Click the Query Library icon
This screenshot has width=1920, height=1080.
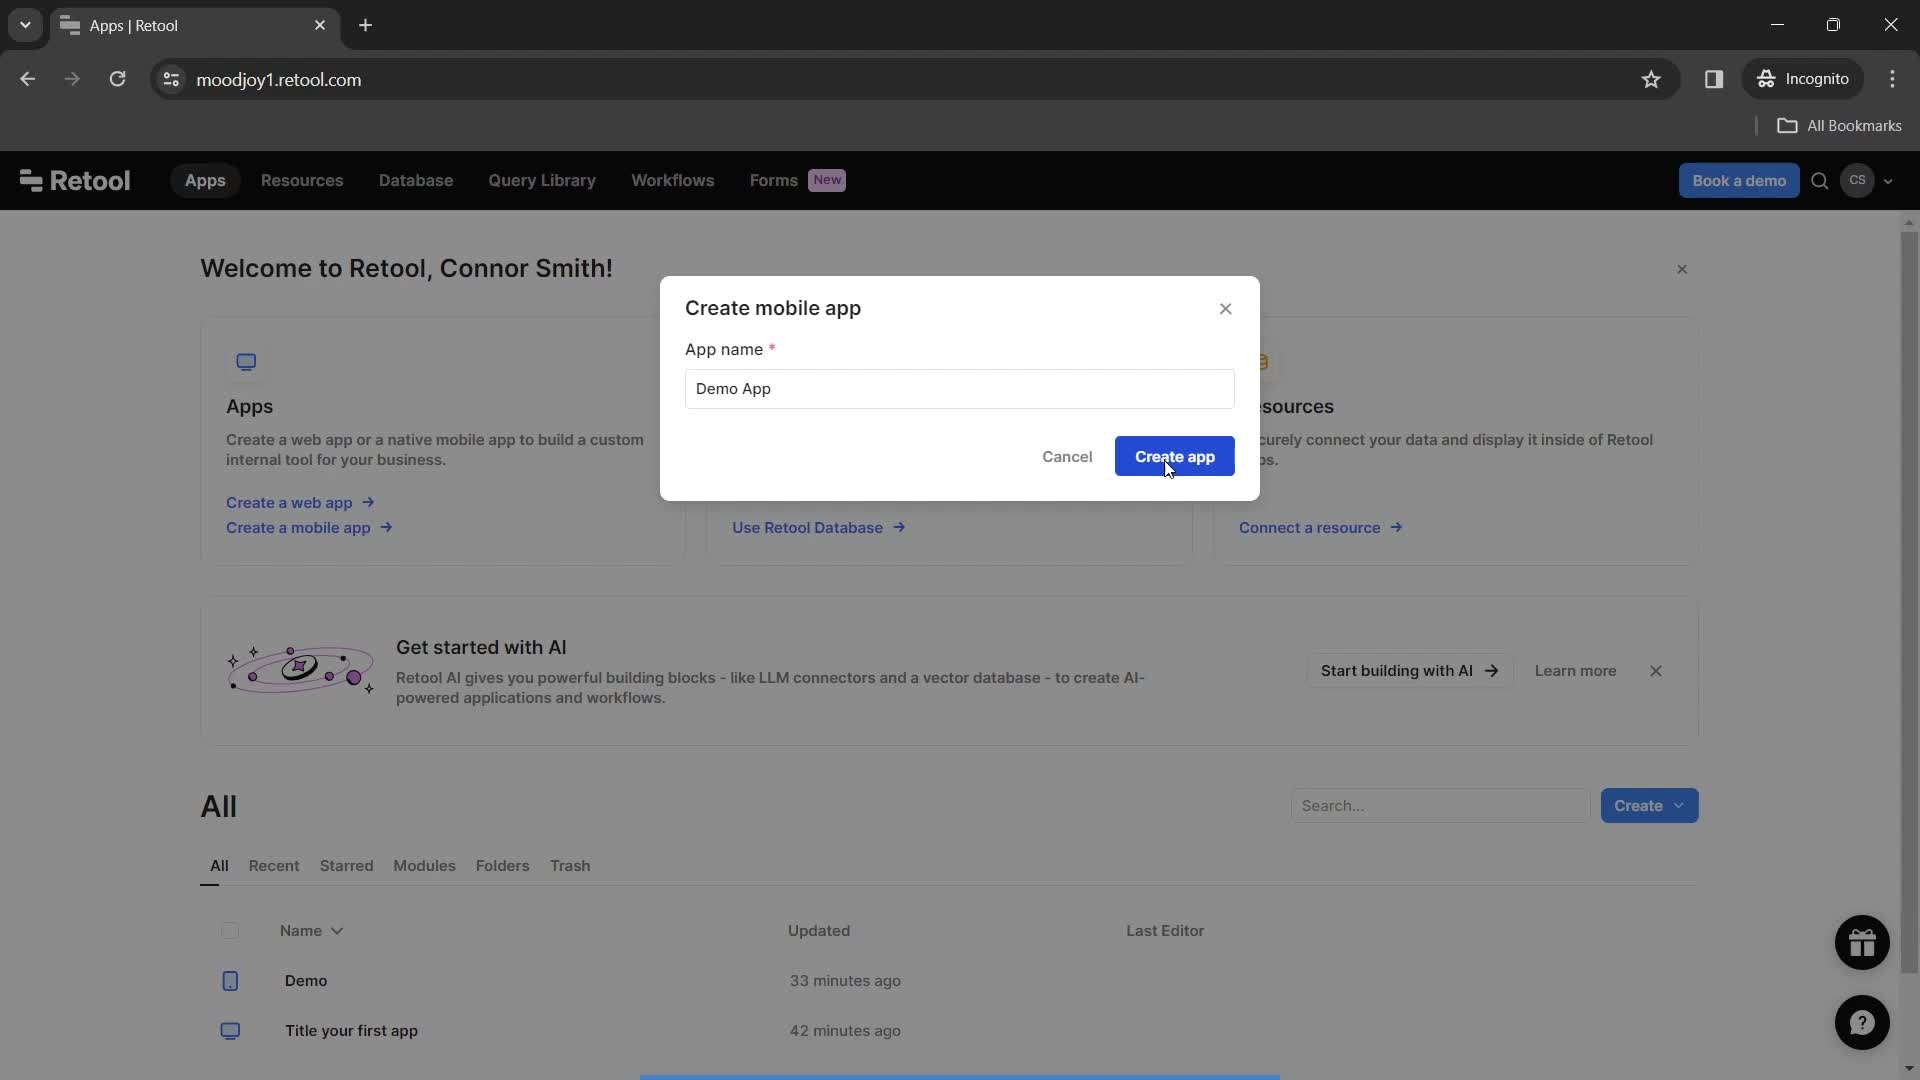pos(541,181)
